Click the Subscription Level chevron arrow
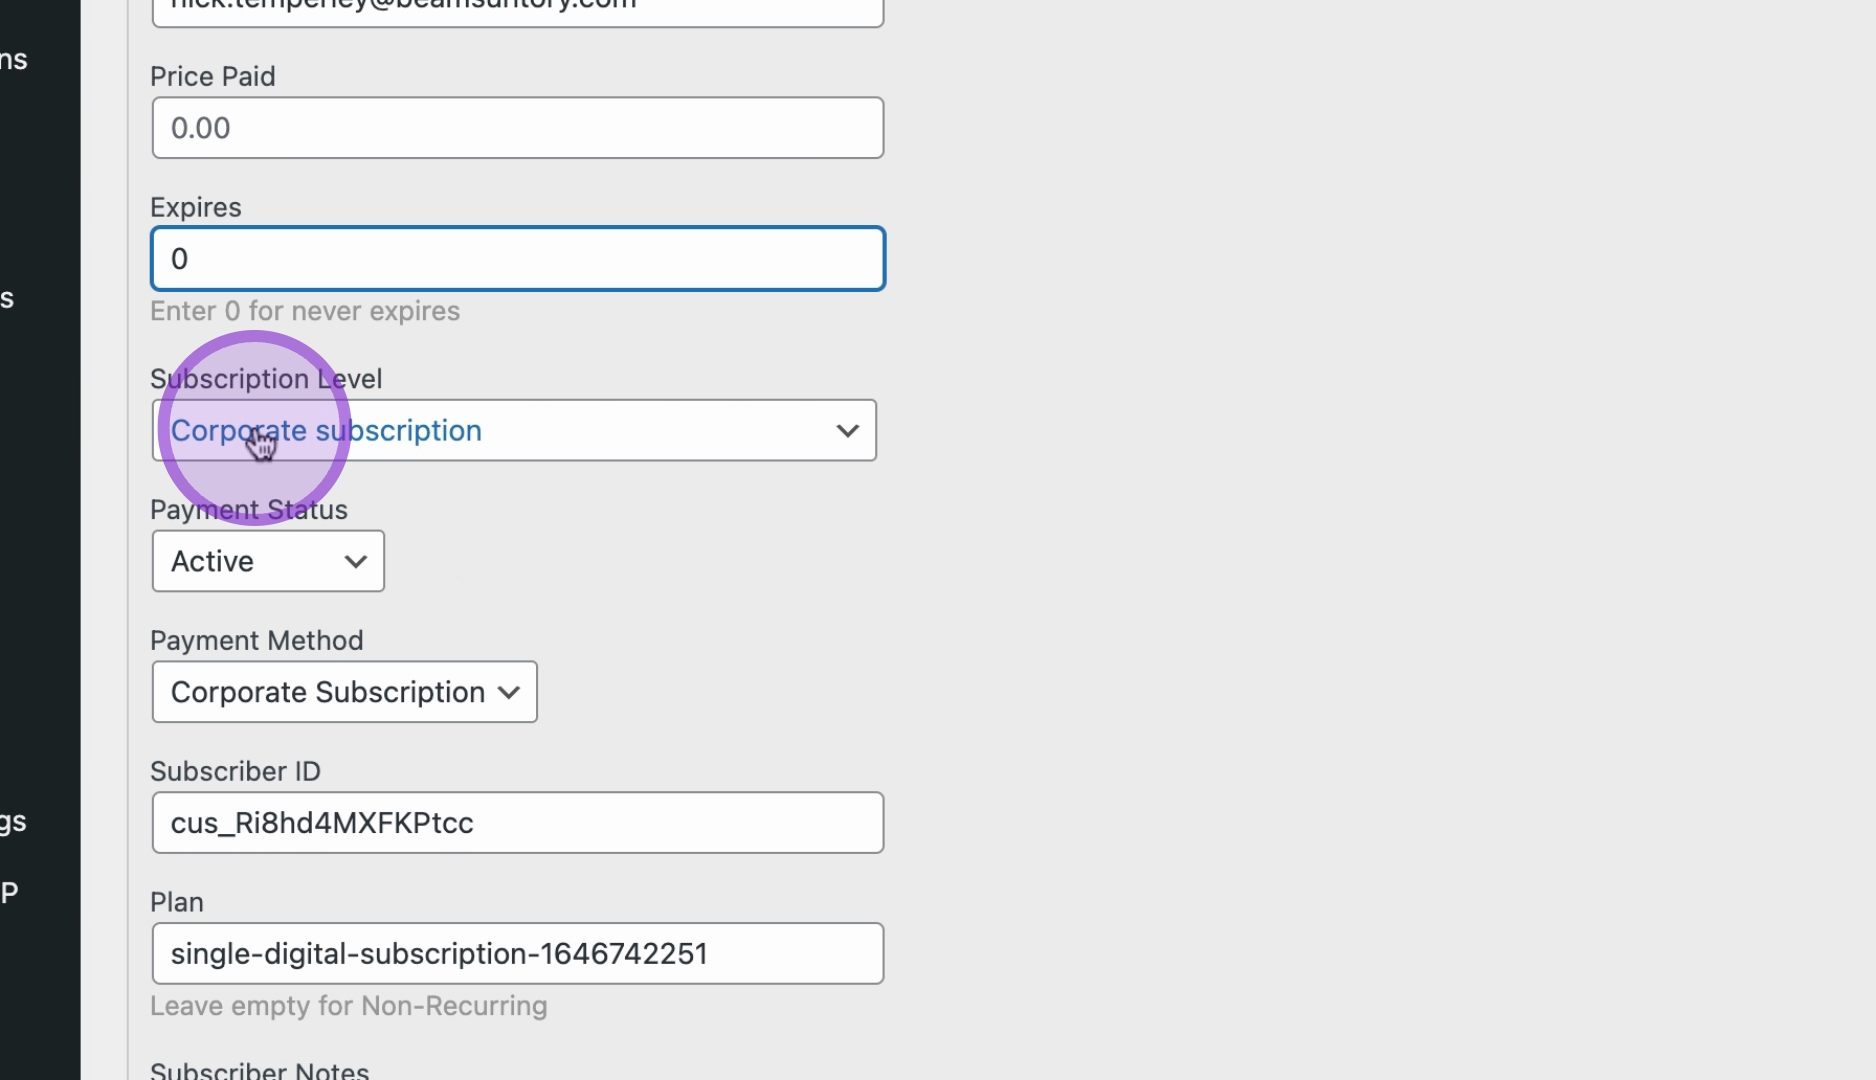 (x=847, y=431)
